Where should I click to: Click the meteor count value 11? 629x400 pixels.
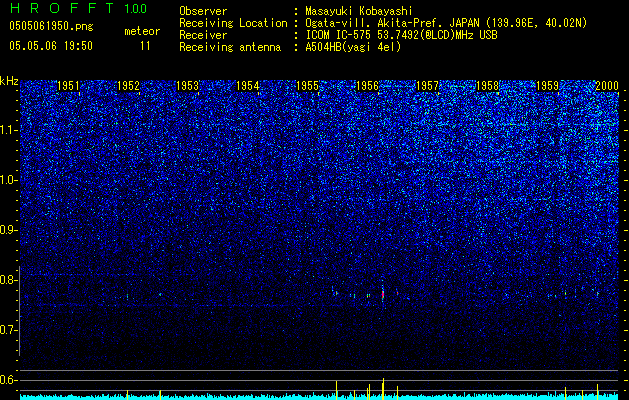[145, 46]
